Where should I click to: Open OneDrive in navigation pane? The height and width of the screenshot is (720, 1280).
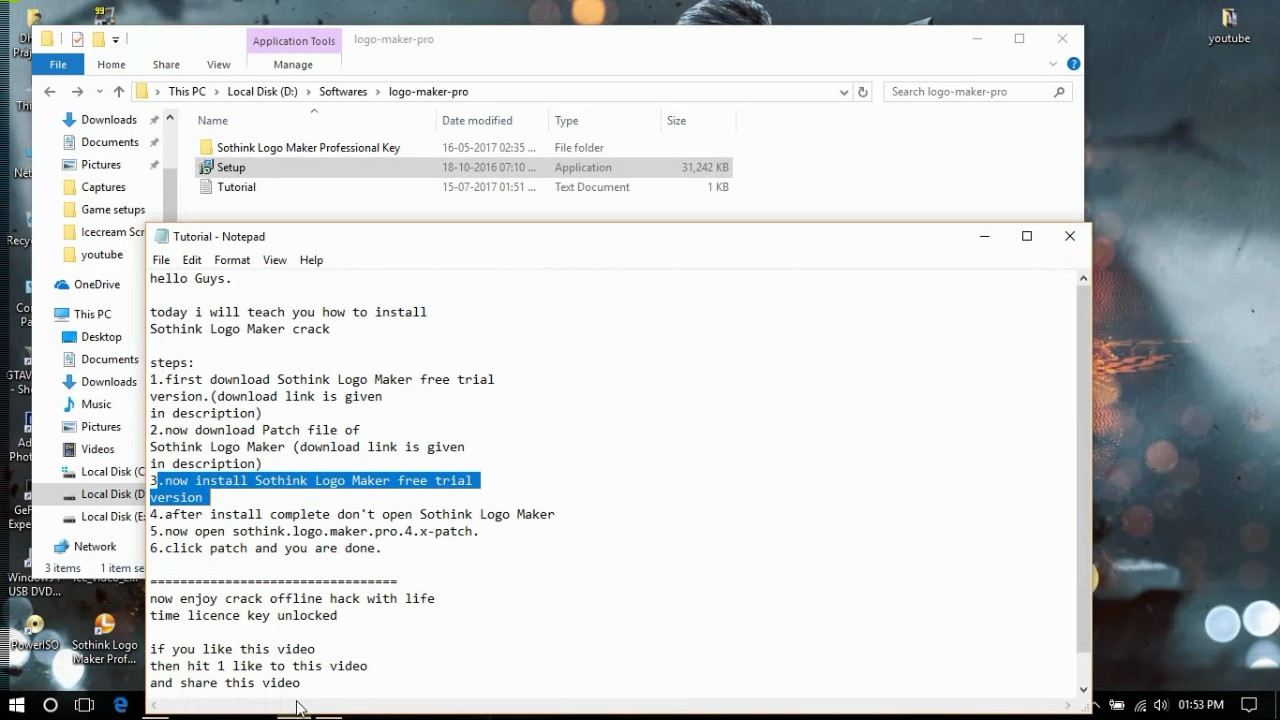(96, 285)
